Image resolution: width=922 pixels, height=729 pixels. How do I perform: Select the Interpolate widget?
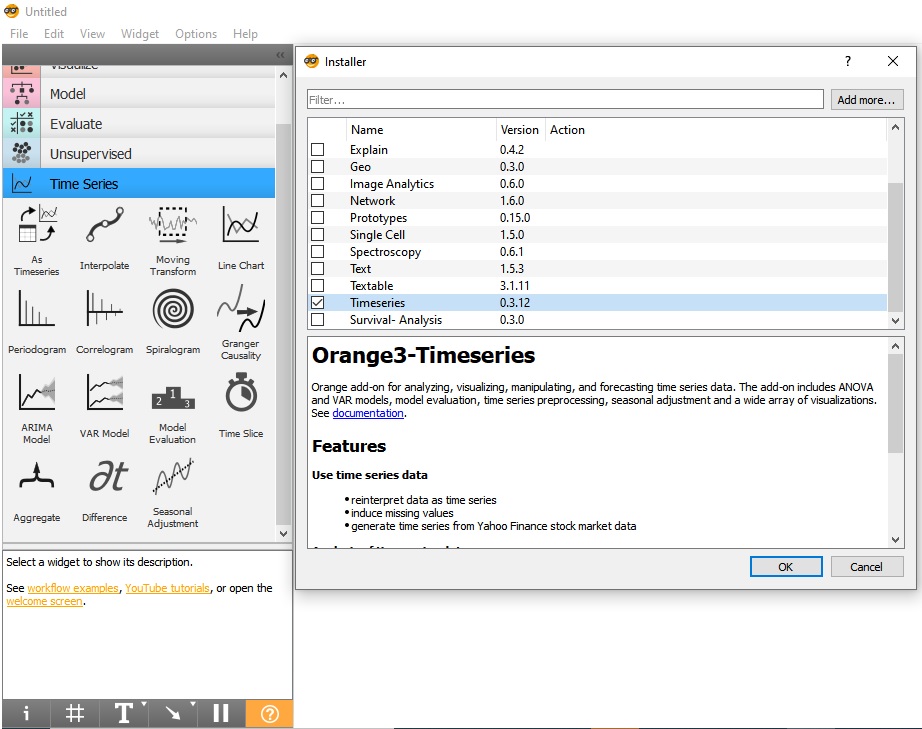[103, 238]
